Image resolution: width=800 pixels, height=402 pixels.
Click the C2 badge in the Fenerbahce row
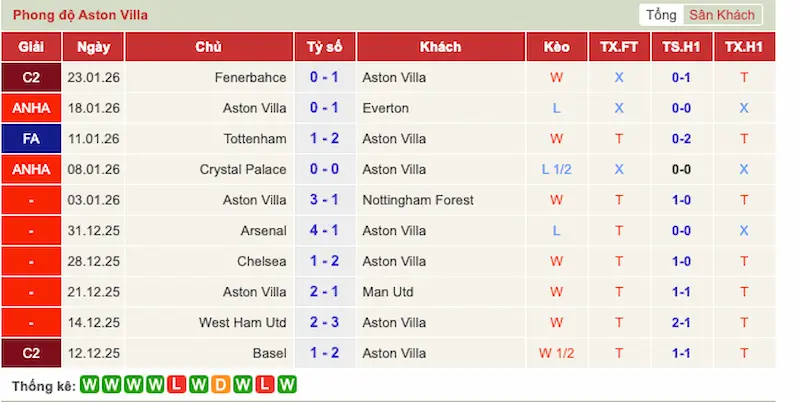click(31, 77)
